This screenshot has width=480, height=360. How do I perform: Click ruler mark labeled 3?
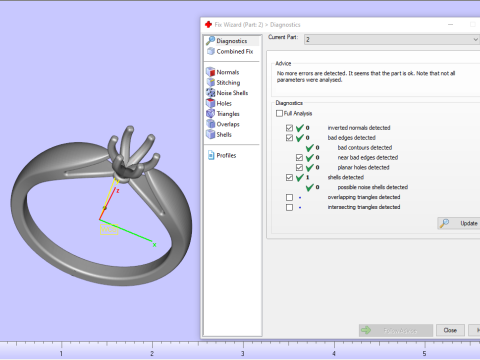[x=243, y=354]
